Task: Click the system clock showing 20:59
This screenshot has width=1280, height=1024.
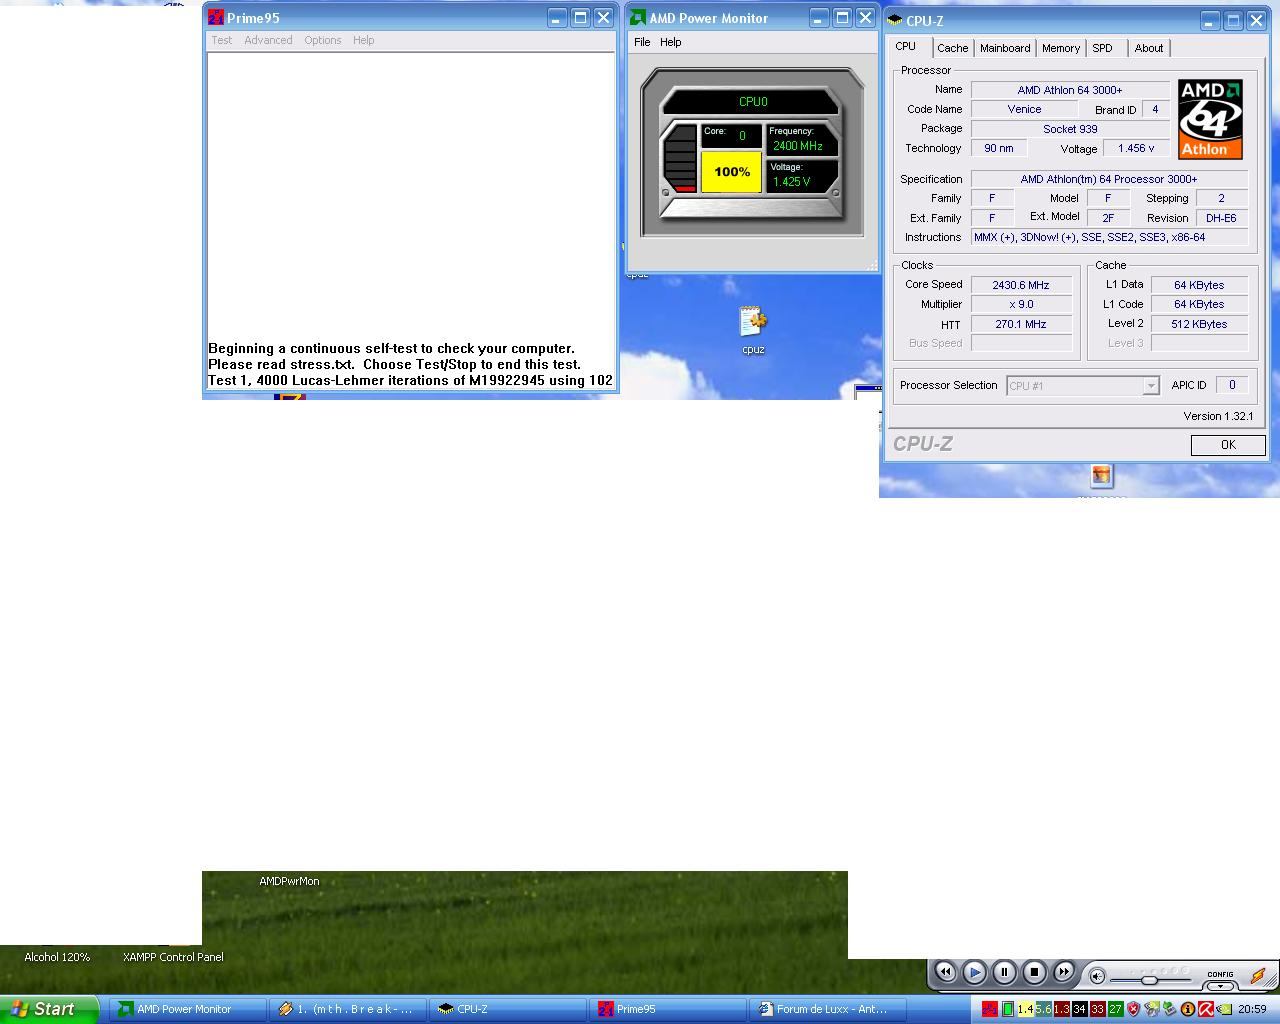Action: 1252,1009
